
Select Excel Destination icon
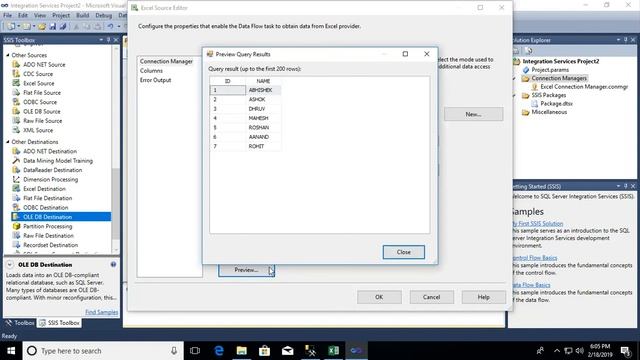pyautogui.click(x=16, y=189)
